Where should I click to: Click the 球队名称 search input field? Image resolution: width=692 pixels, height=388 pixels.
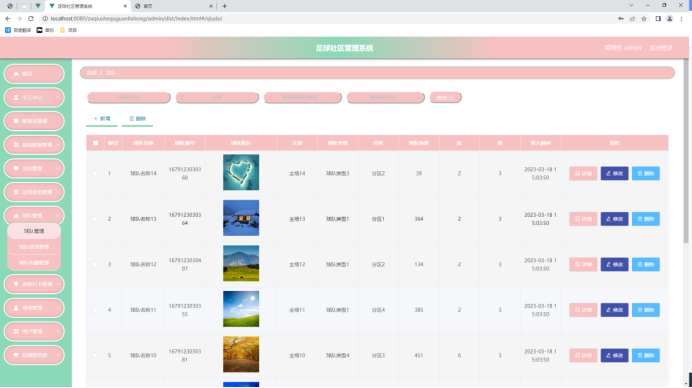click(x=129, y=97)
